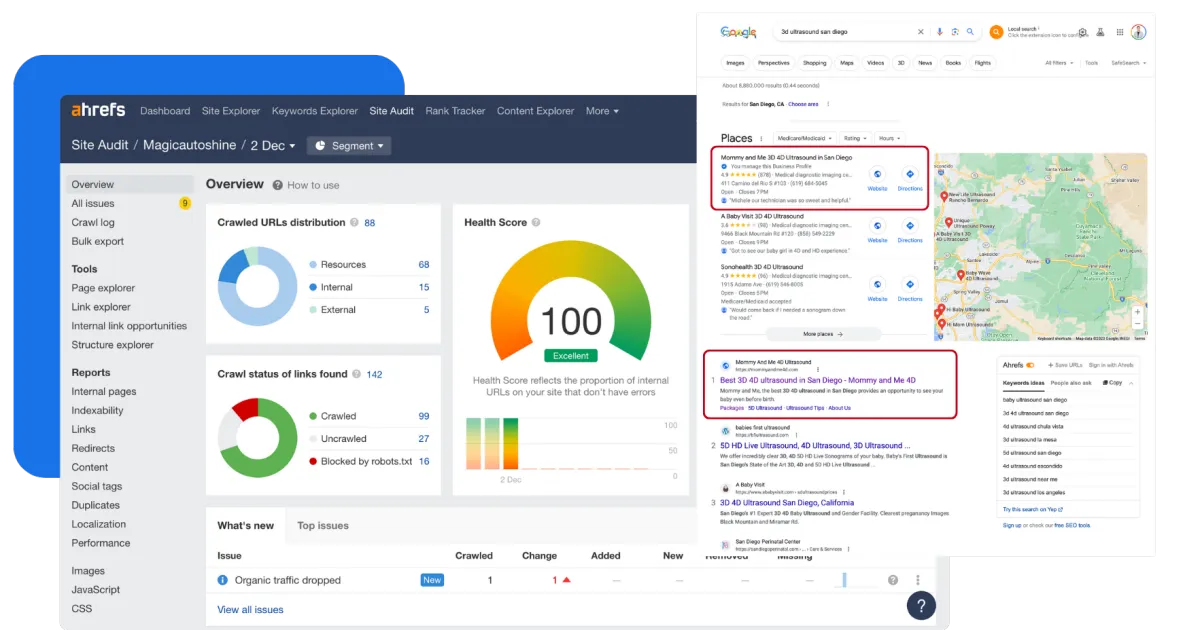Open the SafeSearch dropdown in Google

[x=1129, y=63]
